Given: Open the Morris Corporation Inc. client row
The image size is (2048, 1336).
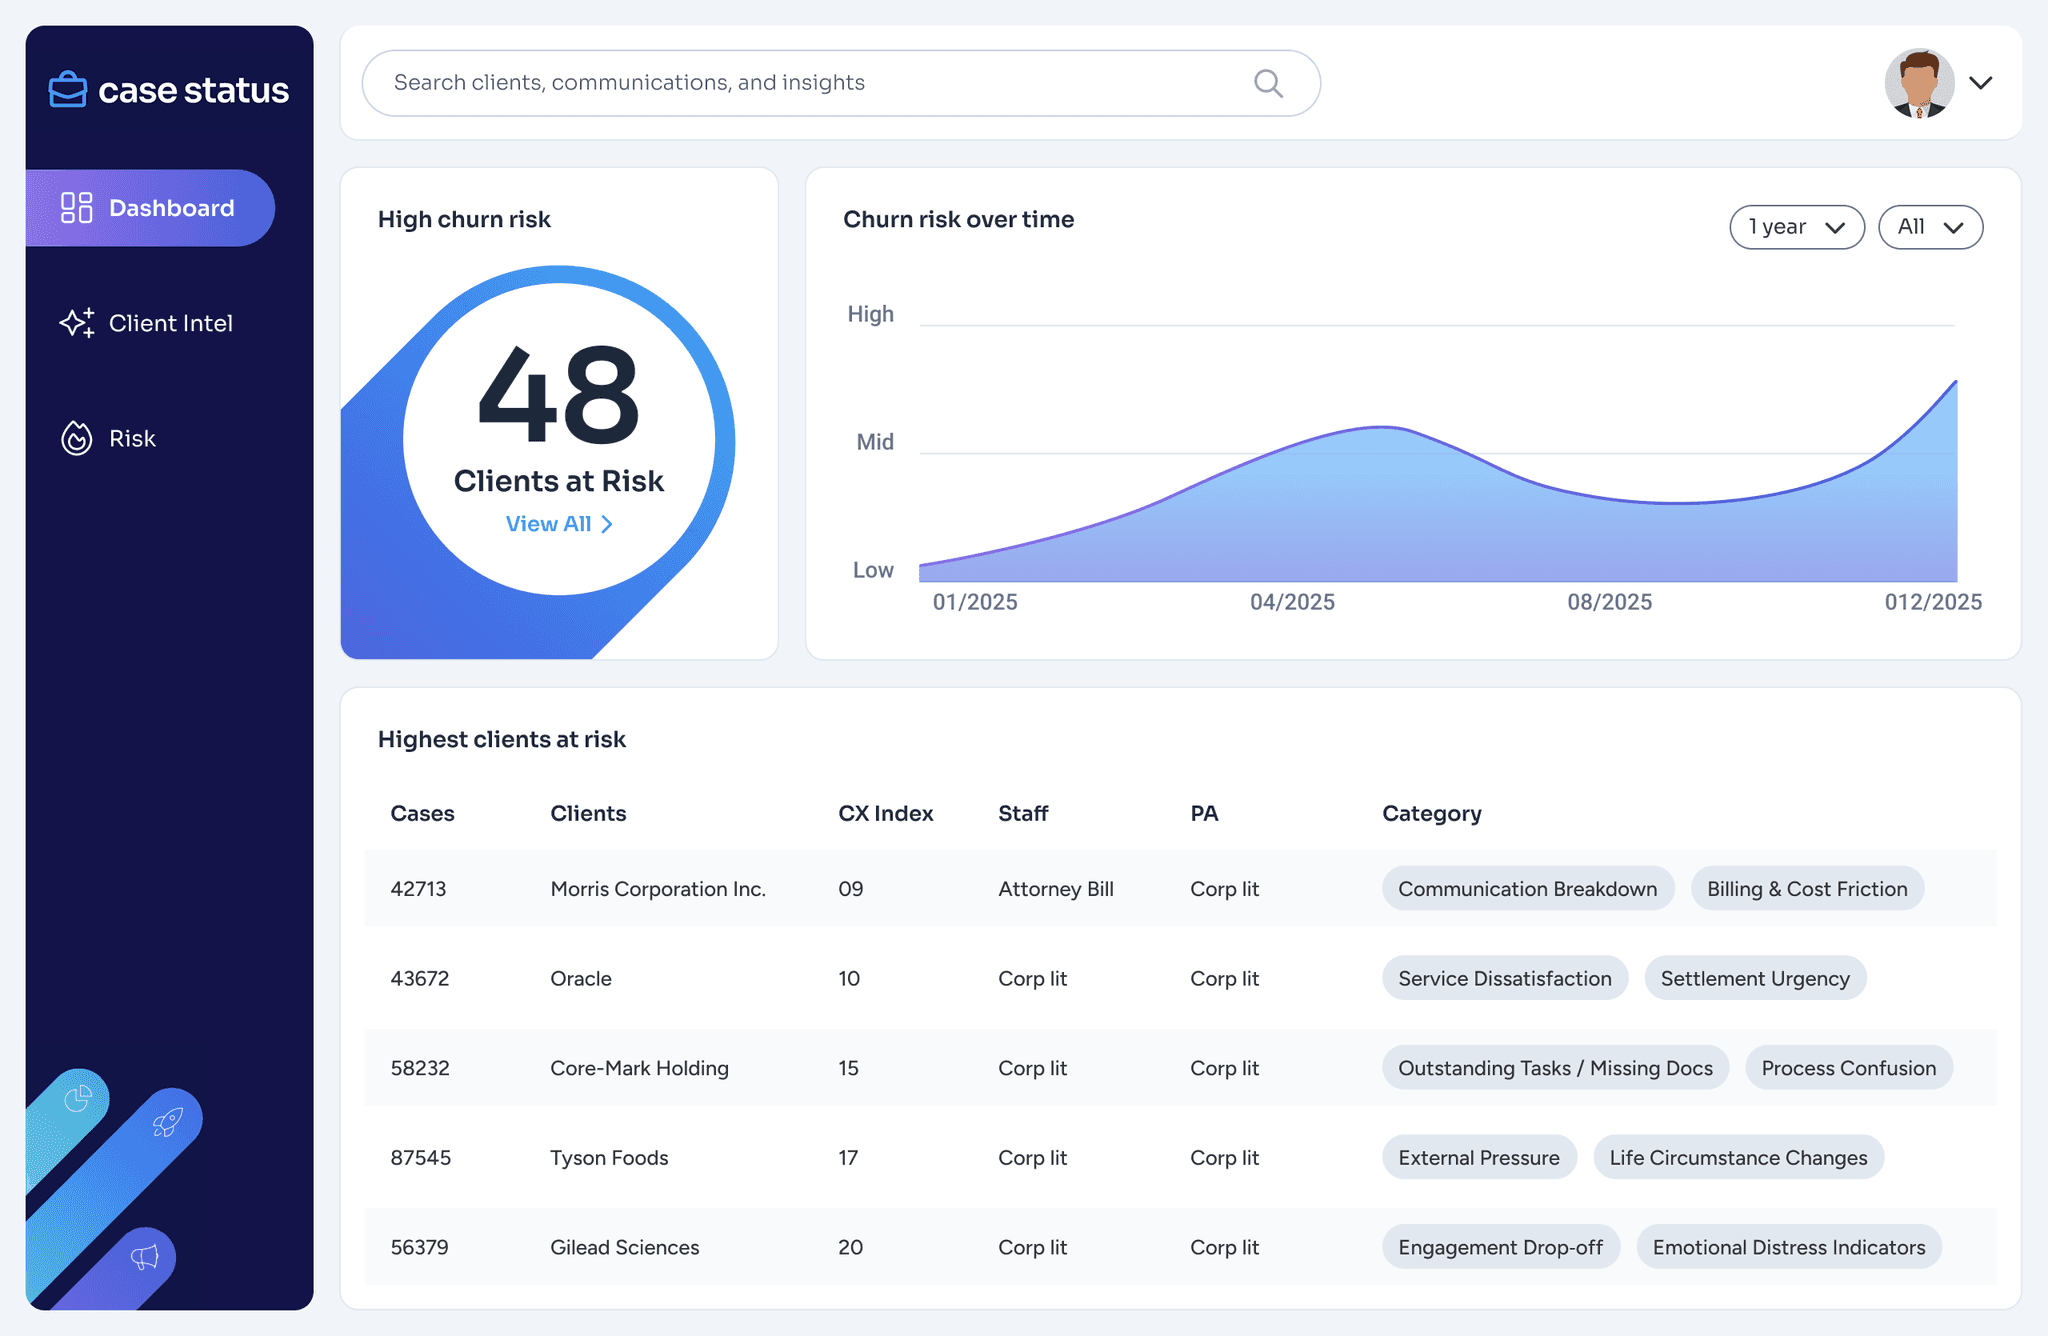Looking at the screenshot, I should coord(658,889).
